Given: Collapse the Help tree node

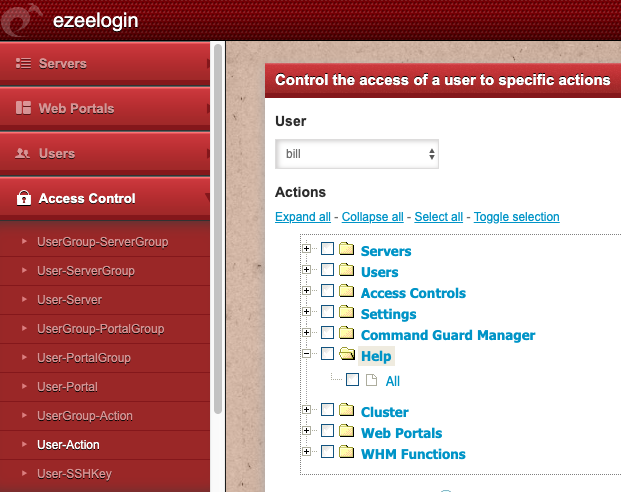Looking at the screenshot, I should 306,354.
